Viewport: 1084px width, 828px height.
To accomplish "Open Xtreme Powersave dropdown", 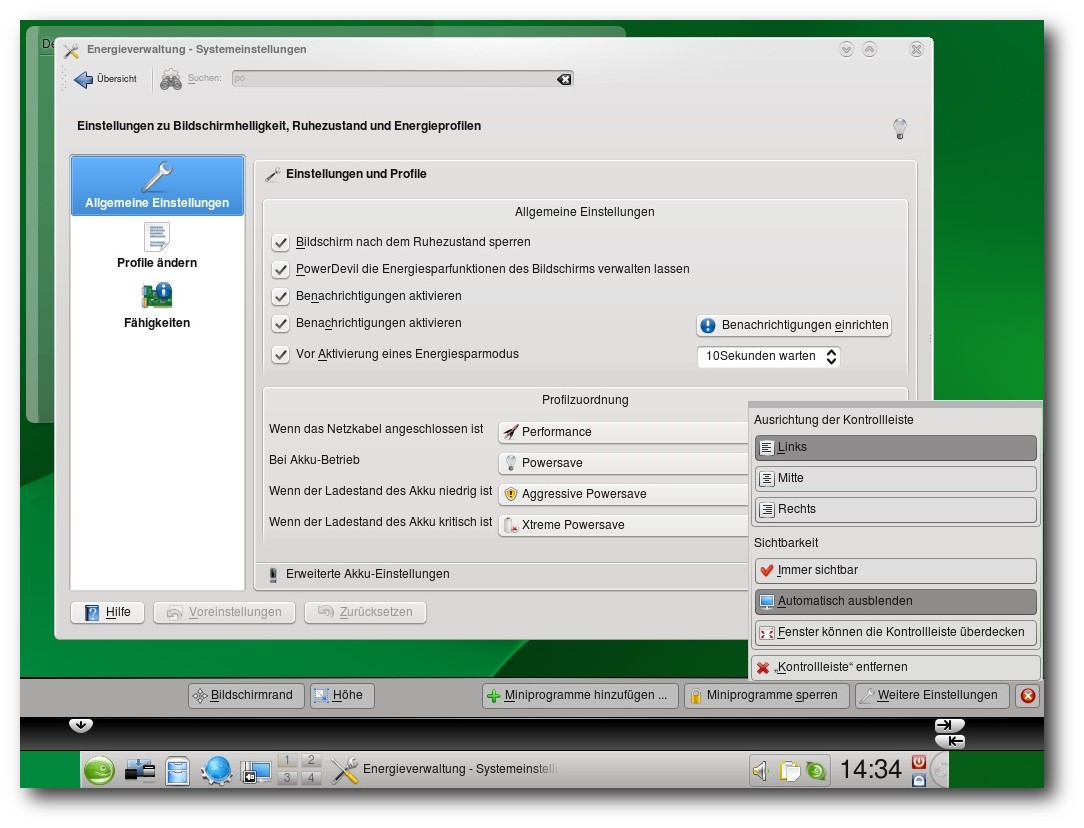I will tap(623, 525).
